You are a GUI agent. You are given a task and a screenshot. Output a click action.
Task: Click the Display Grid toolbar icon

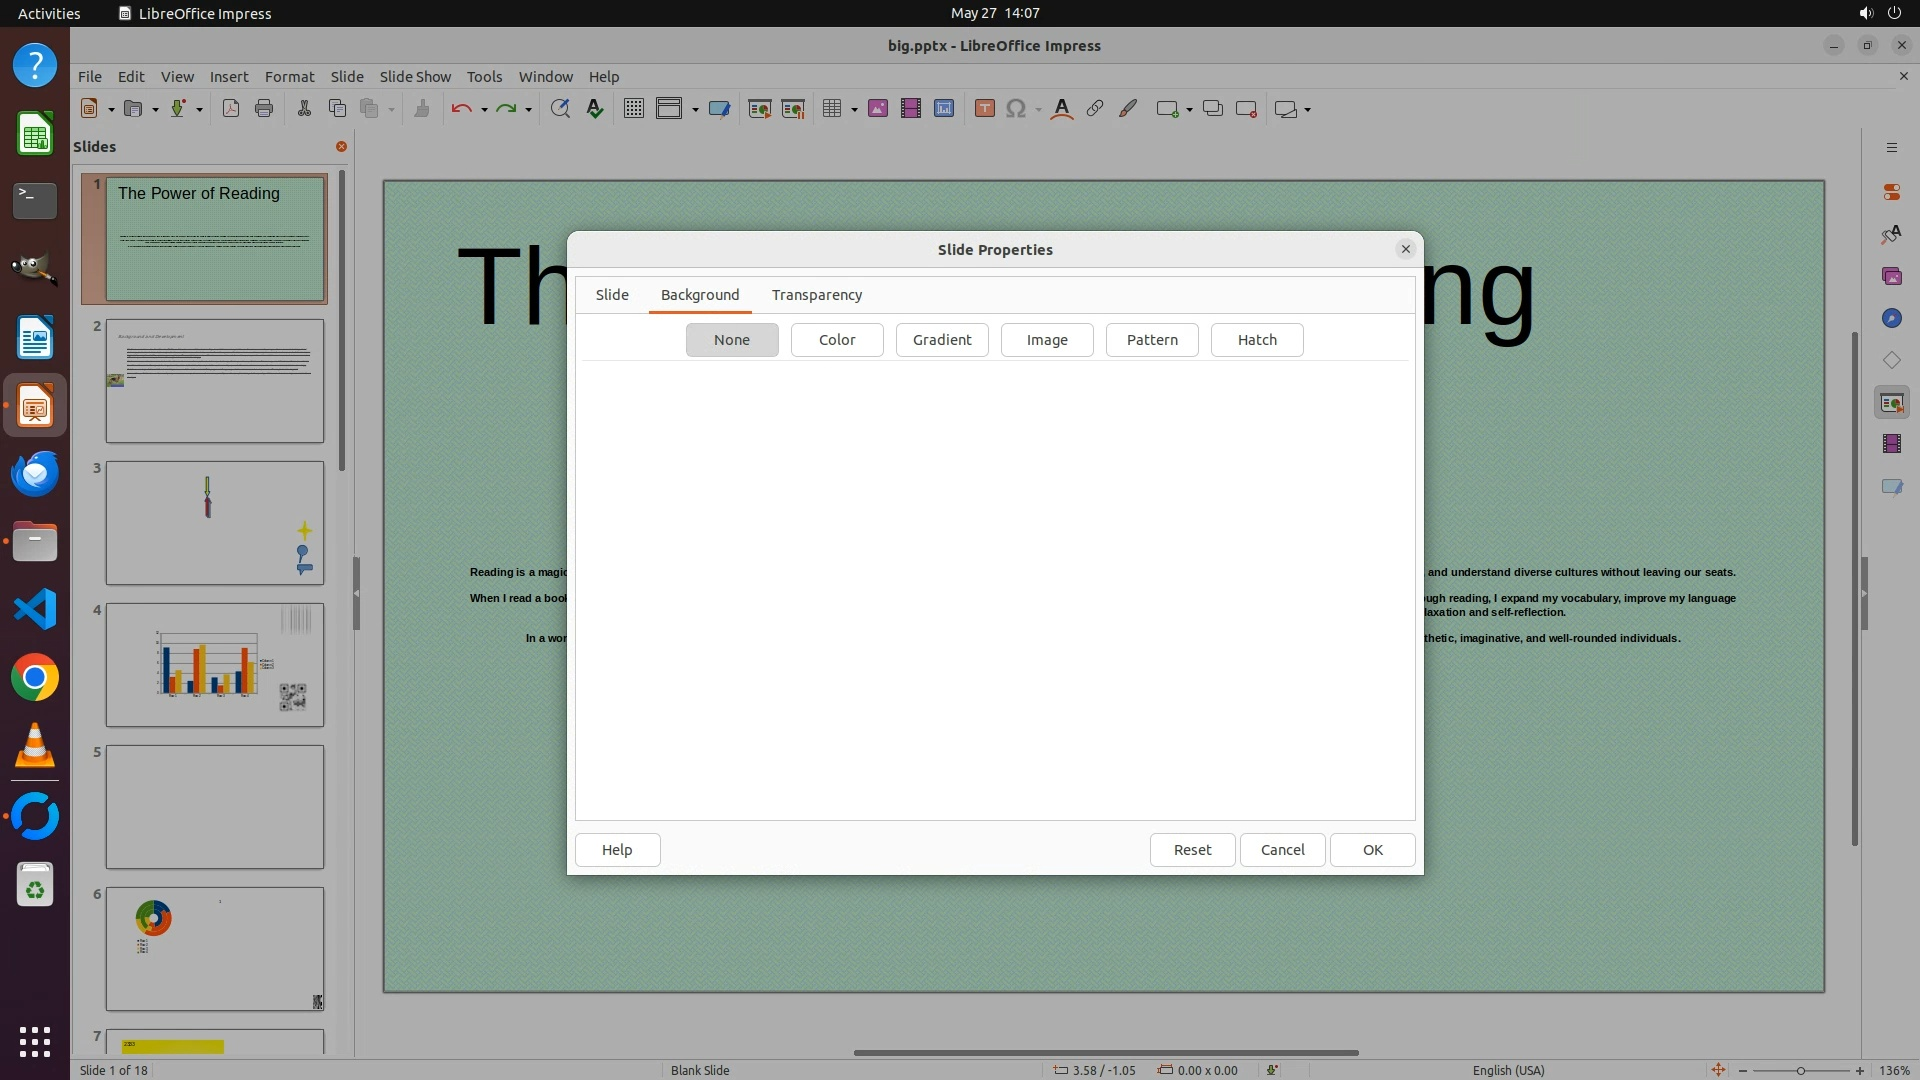(x=633, y=109)
